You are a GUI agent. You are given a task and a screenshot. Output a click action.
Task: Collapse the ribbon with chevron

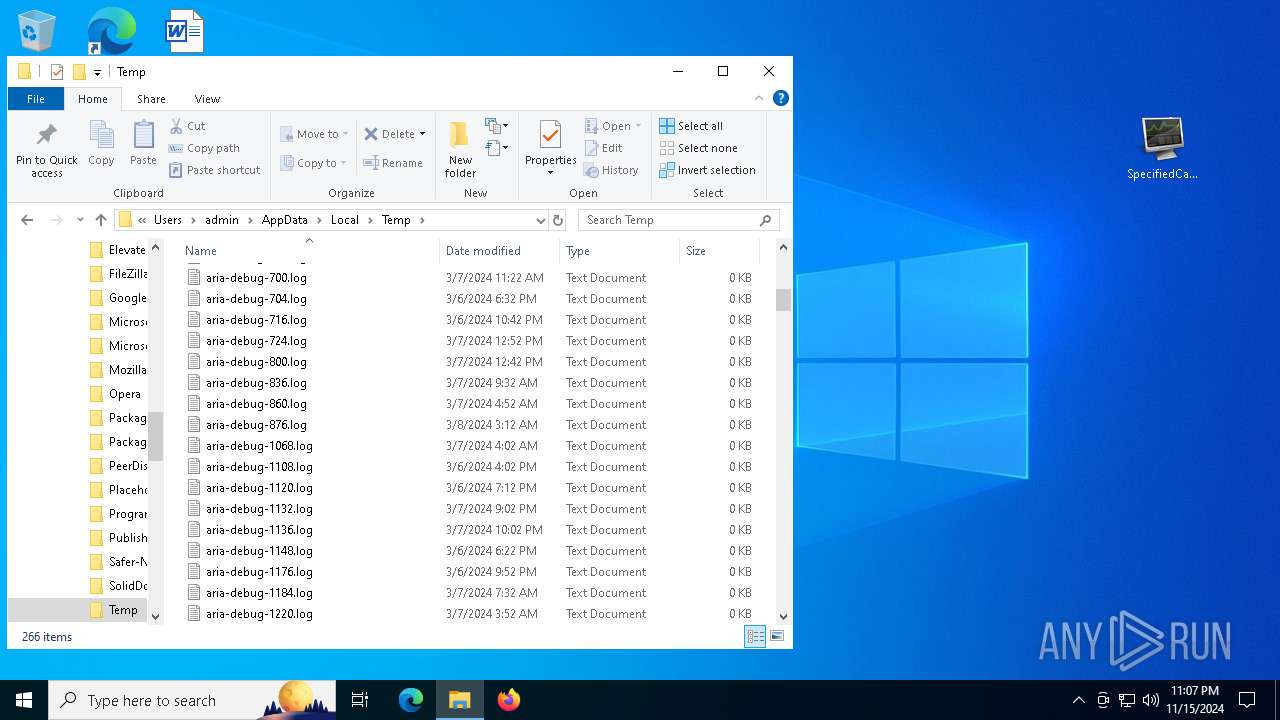[x=759, y=98]
